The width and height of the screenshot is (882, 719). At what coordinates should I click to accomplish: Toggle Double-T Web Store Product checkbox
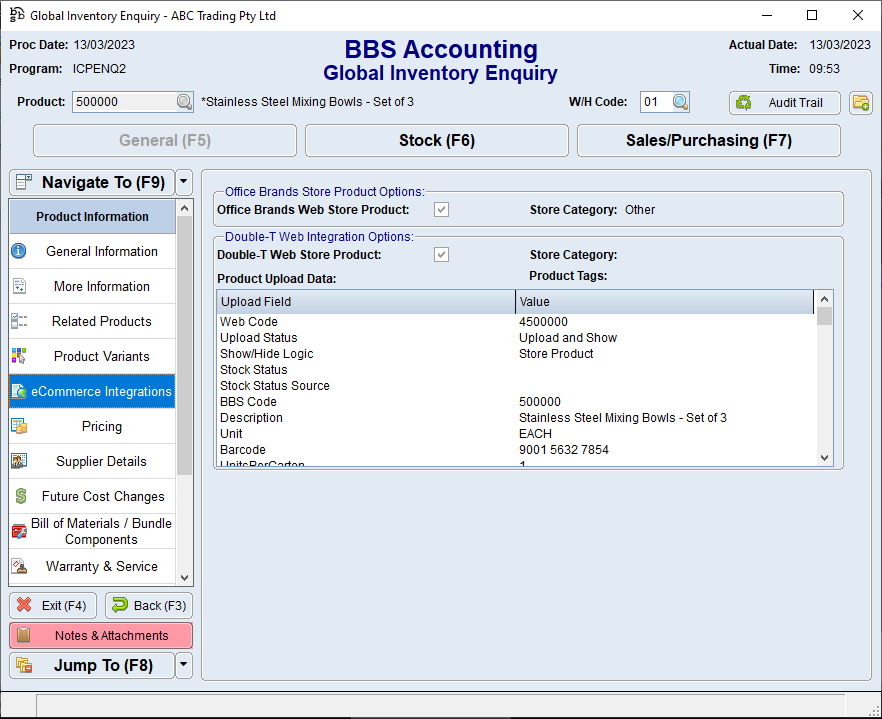(x=441, y=255)
